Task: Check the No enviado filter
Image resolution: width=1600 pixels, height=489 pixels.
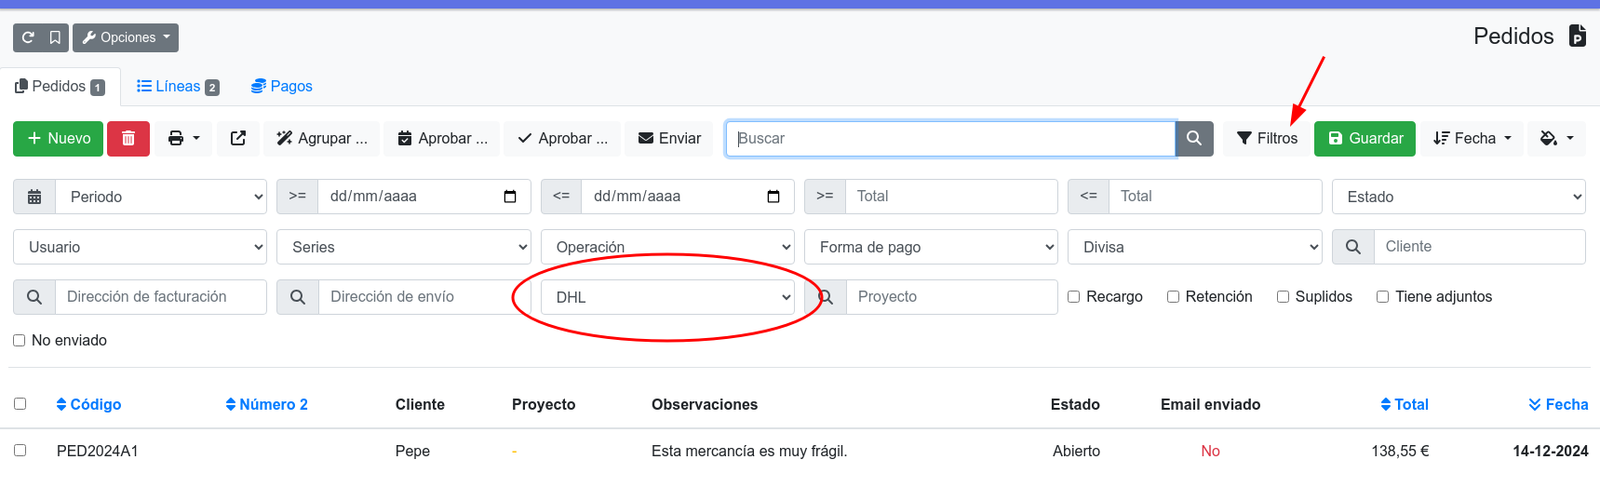Action: pyautogui.click(x=19, y=341)
